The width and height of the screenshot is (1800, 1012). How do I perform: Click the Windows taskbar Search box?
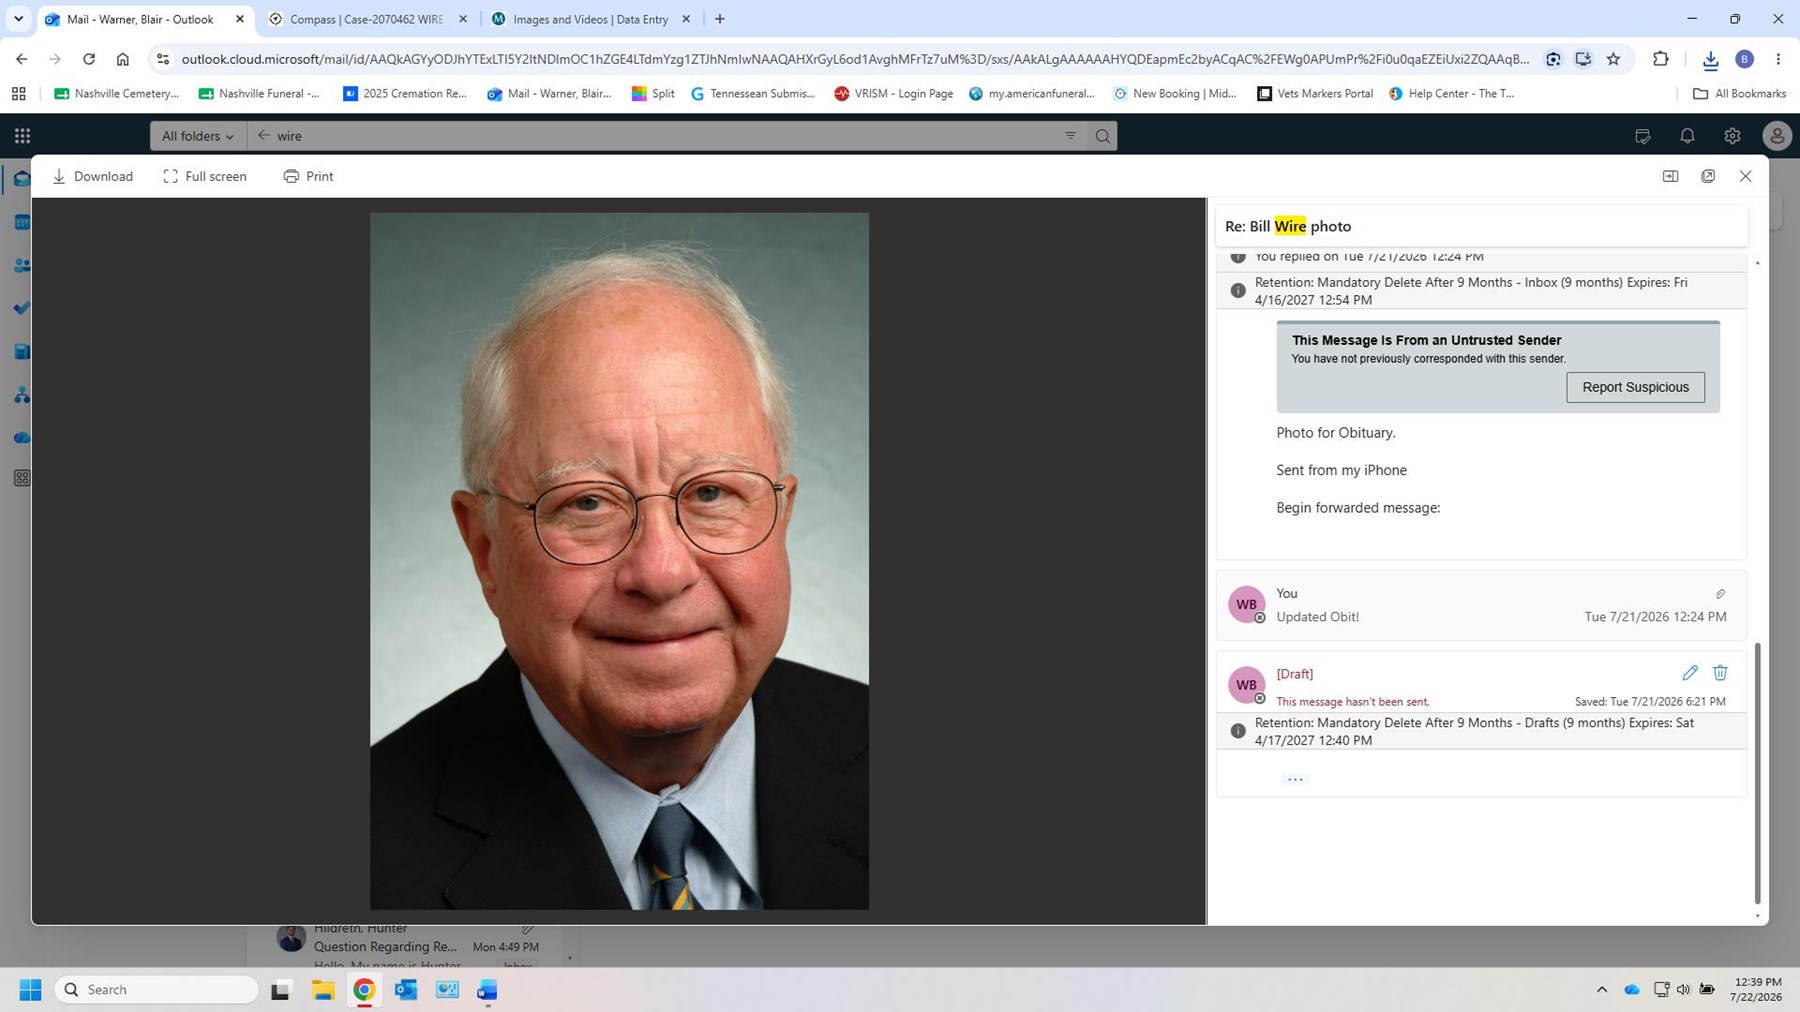pos(157,989)
